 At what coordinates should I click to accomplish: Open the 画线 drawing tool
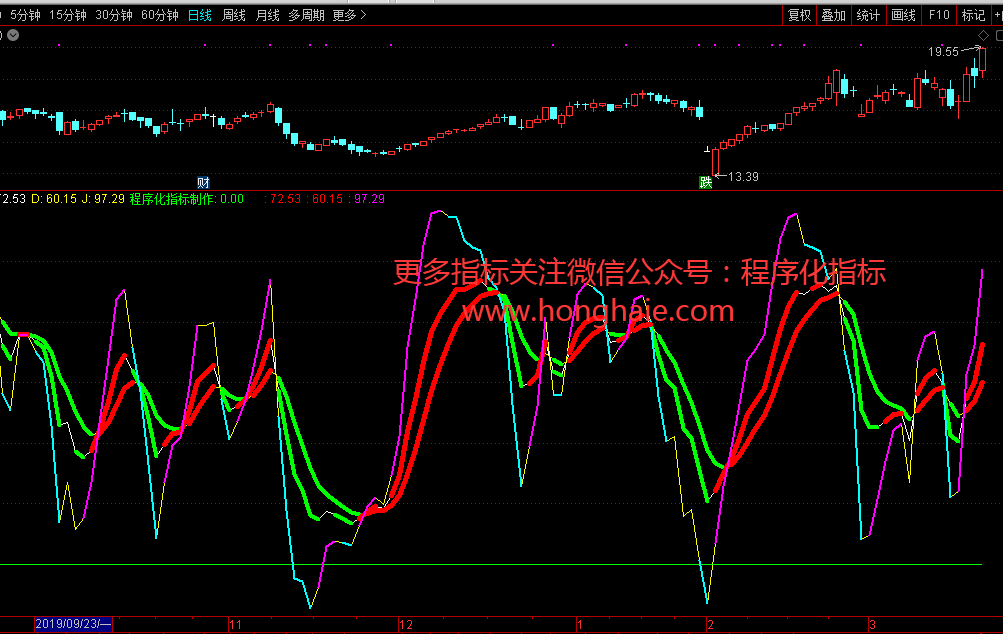(x=903, y=15)
